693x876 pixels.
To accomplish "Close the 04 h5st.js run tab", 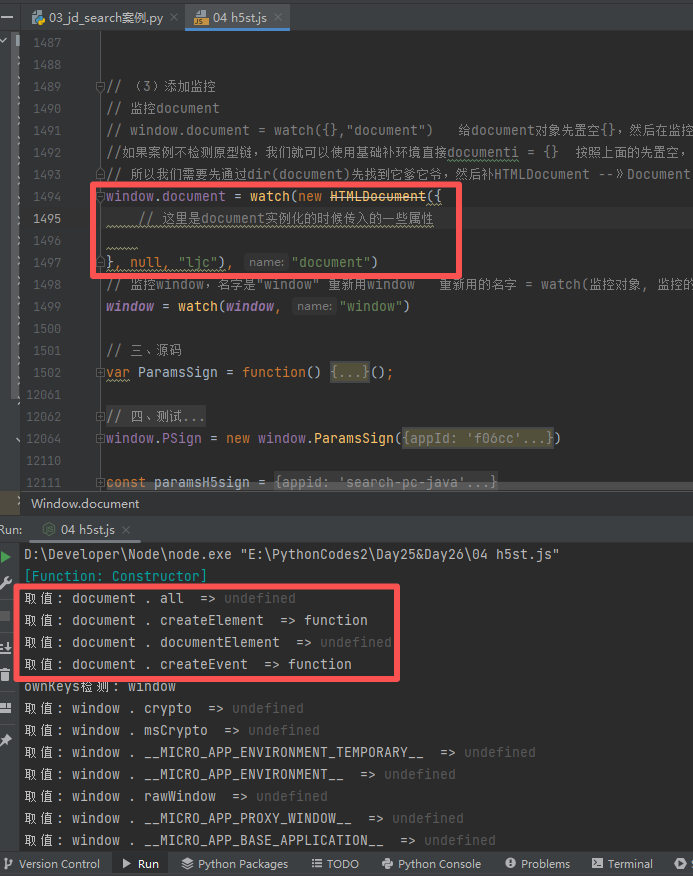I will (126, 530).
